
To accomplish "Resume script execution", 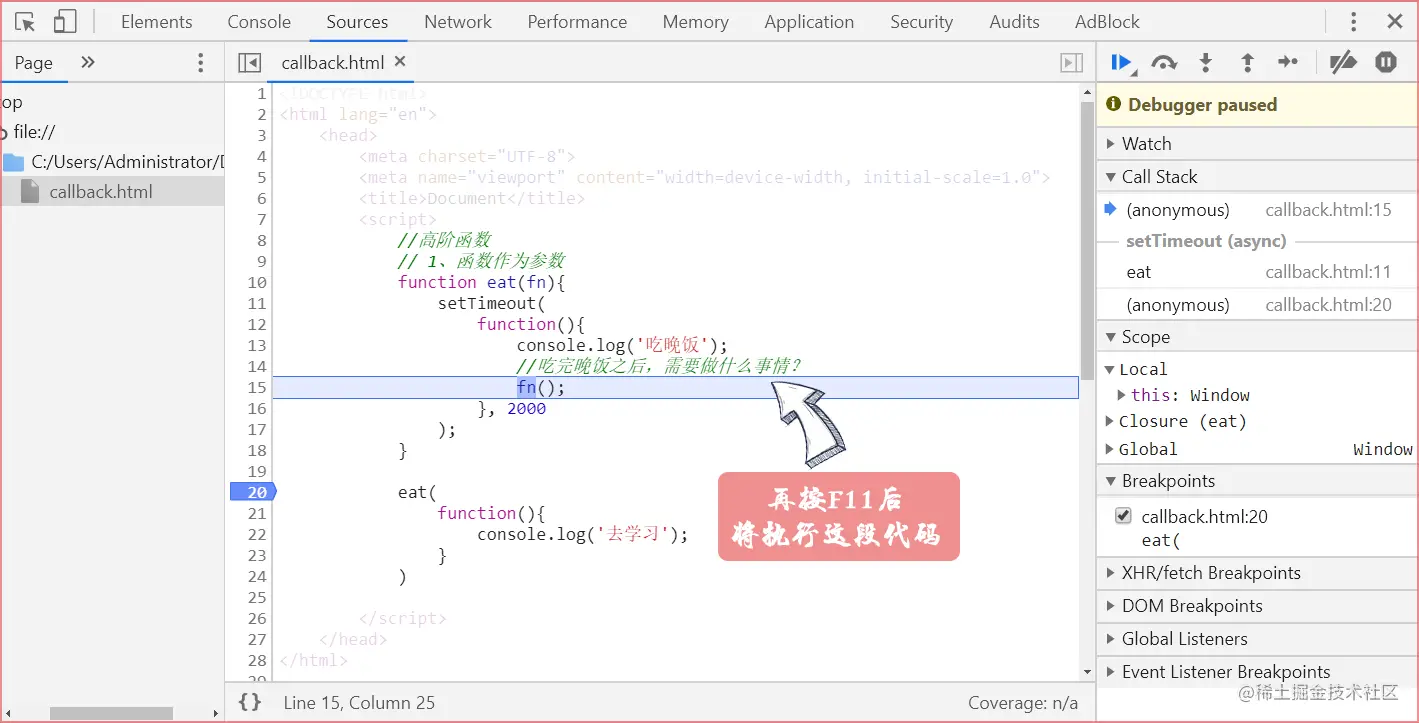I will point(1121,63).
